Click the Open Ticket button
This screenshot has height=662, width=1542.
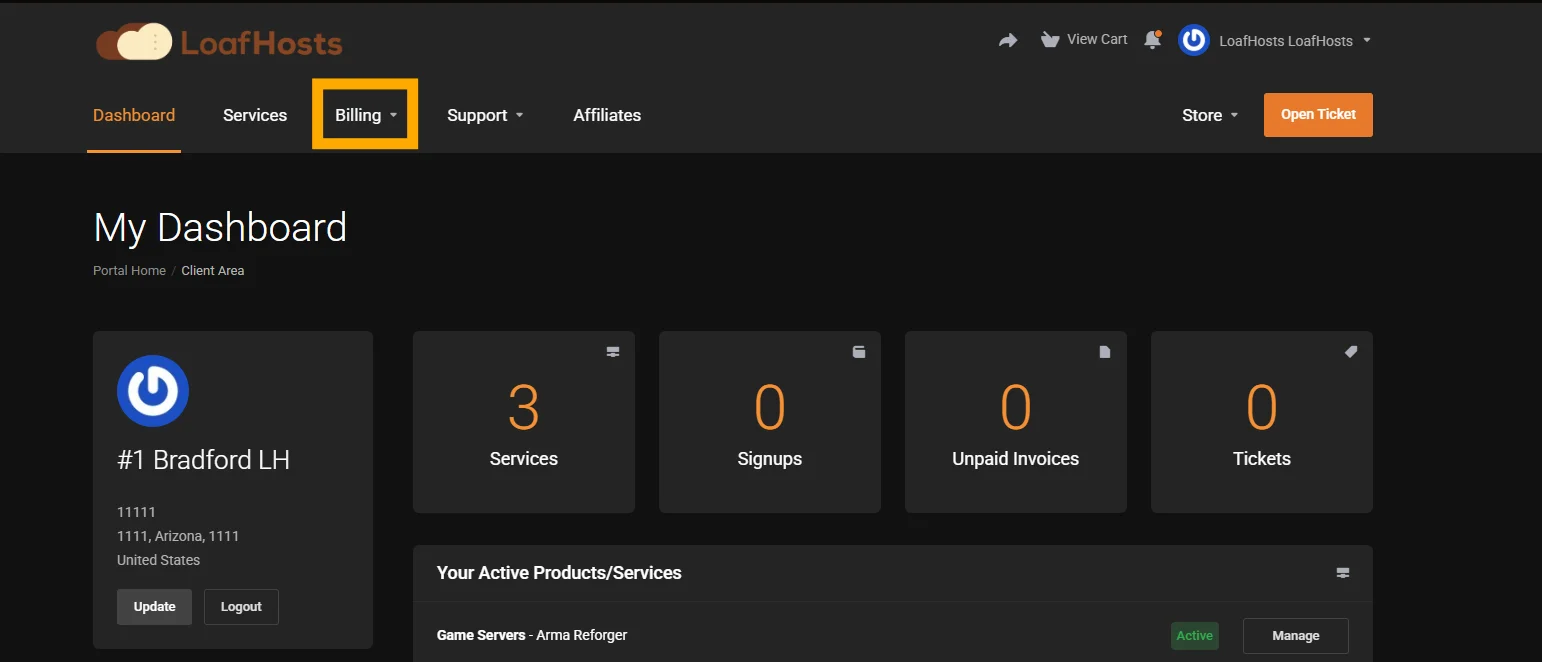tap(1317, 115)
